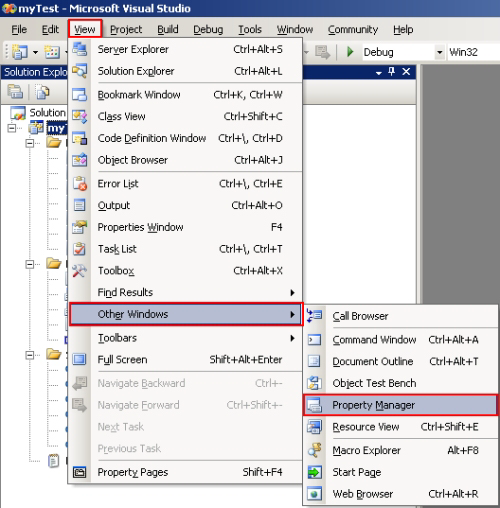Select the Resource View entry

[401, 427]
